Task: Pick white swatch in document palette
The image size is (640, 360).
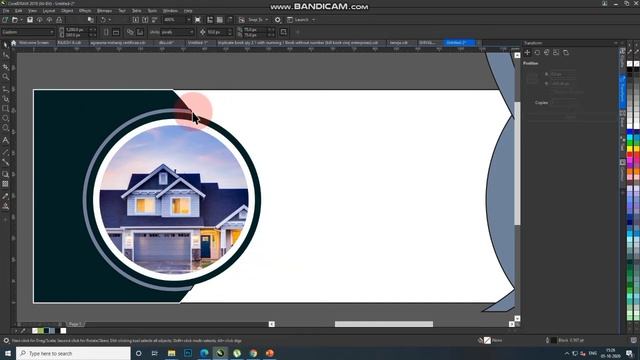Action: coord(63,331)
